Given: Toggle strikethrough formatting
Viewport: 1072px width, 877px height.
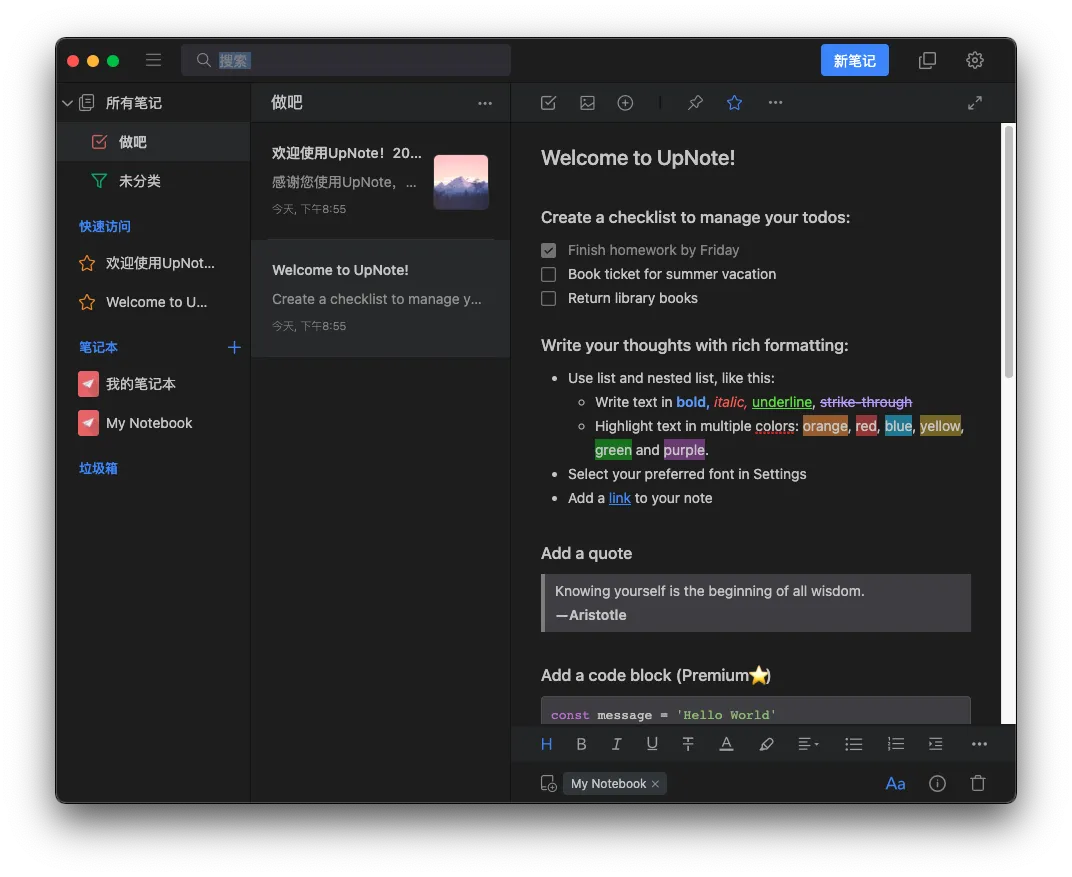Looking at the screenshot, I should 688,744.
